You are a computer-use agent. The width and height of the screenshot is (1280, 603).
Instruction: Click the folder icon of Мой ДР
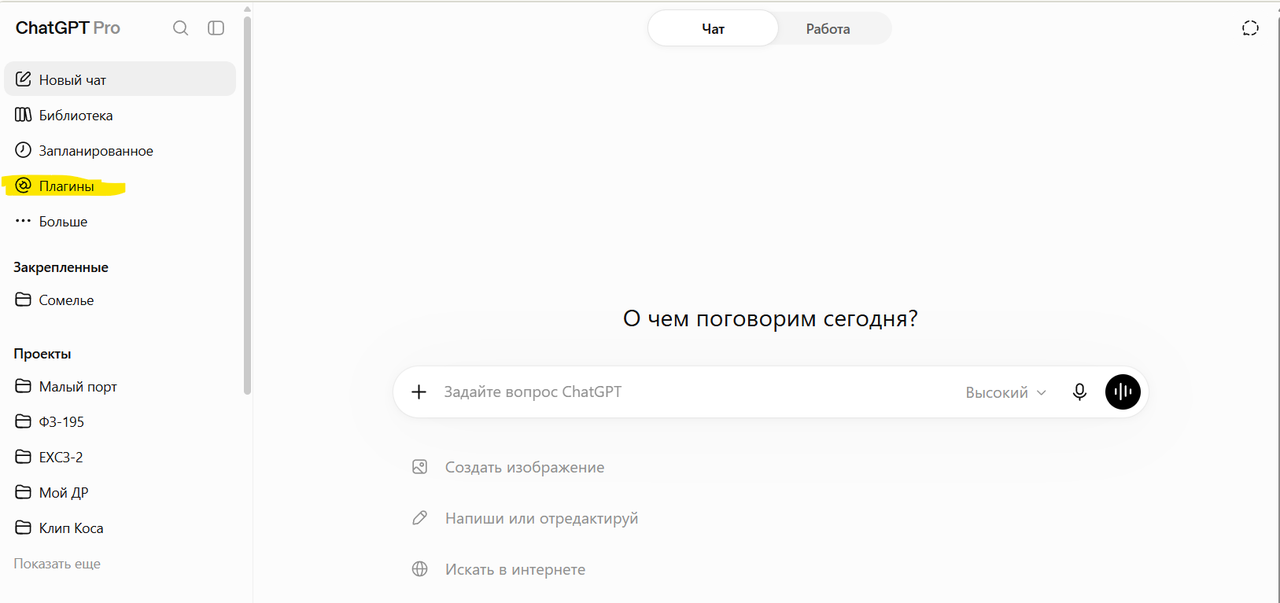tap(23, 492)
